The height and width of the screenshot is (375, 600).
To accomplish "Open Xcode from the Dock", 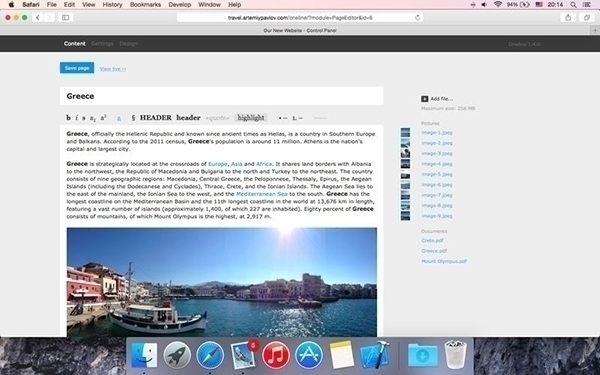I will coord(375,355).
